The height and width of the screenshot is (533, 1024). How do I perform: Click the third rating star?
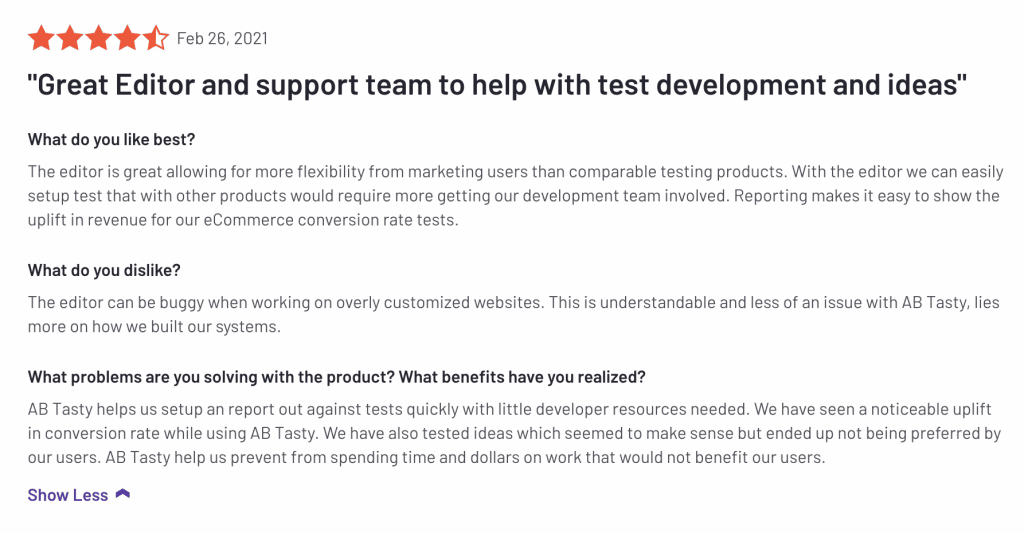tap(99, 39)
